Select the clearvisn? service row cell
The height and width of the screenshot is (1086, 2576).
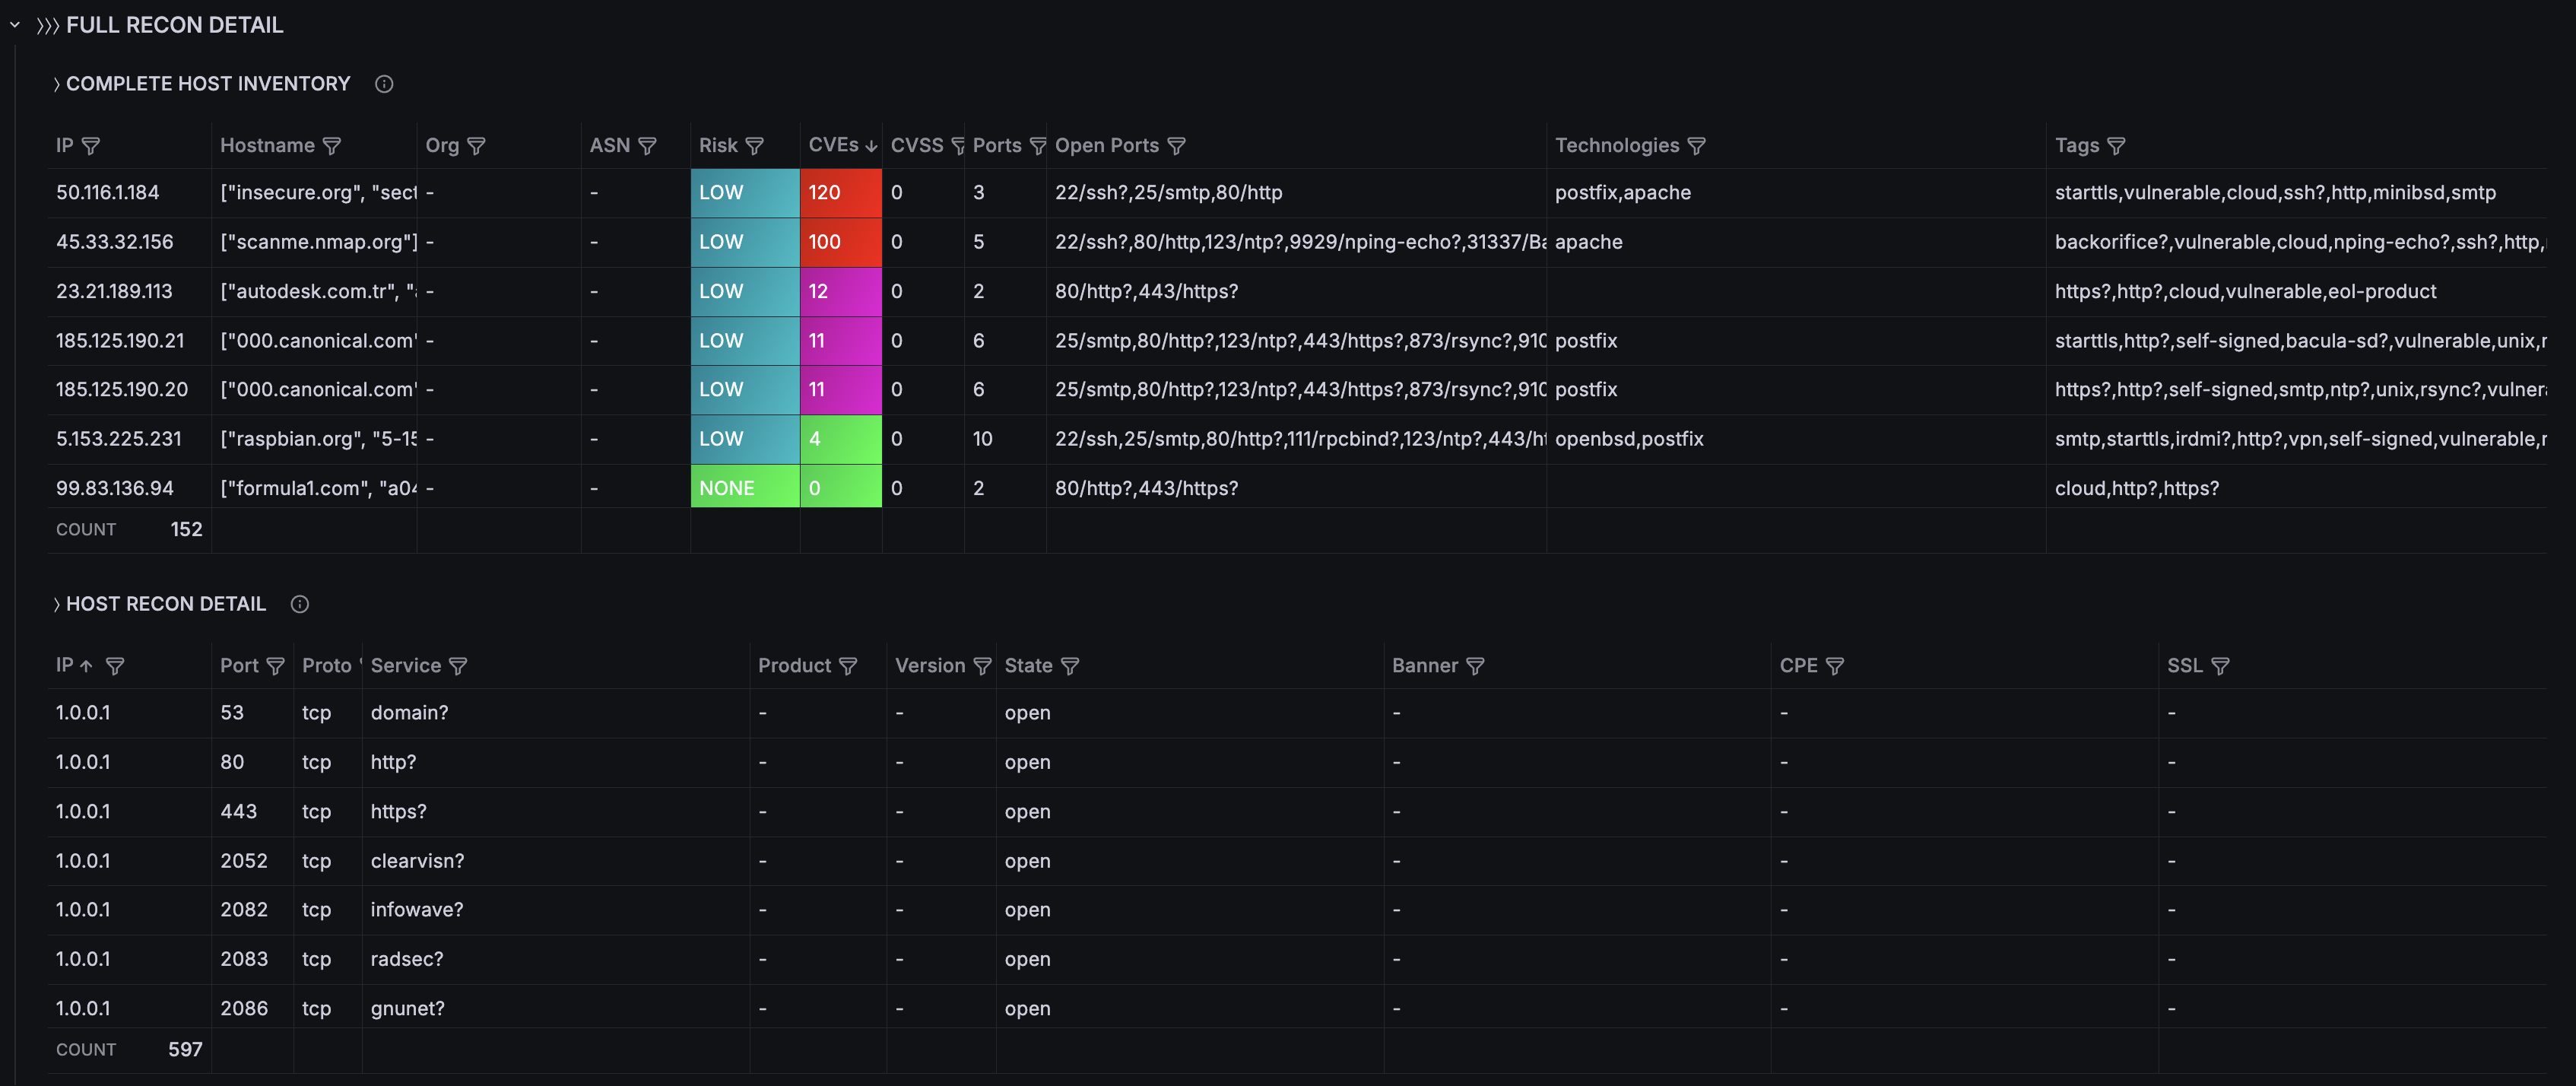[x=417, y=861]
